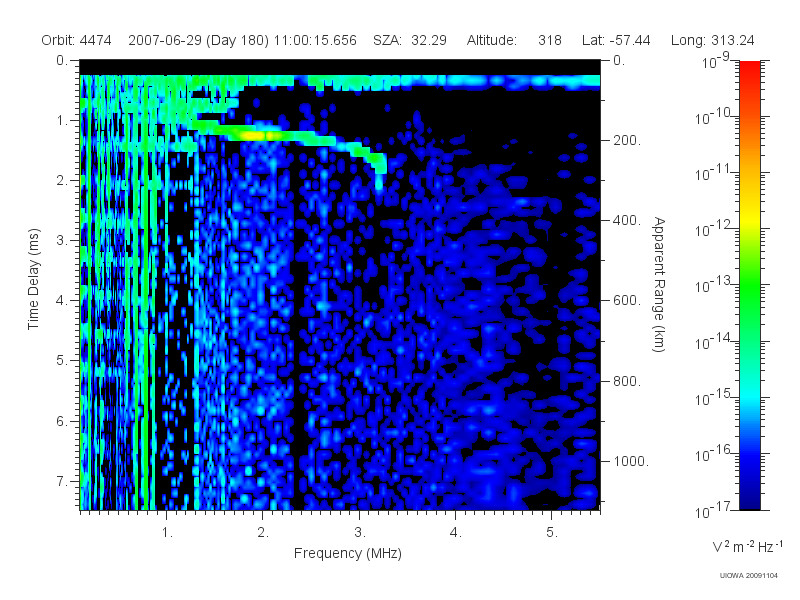Click the 'V² m⁻² Hz⁻¹' units label
This screenshot has width=800, height=600.
[747, 546]
